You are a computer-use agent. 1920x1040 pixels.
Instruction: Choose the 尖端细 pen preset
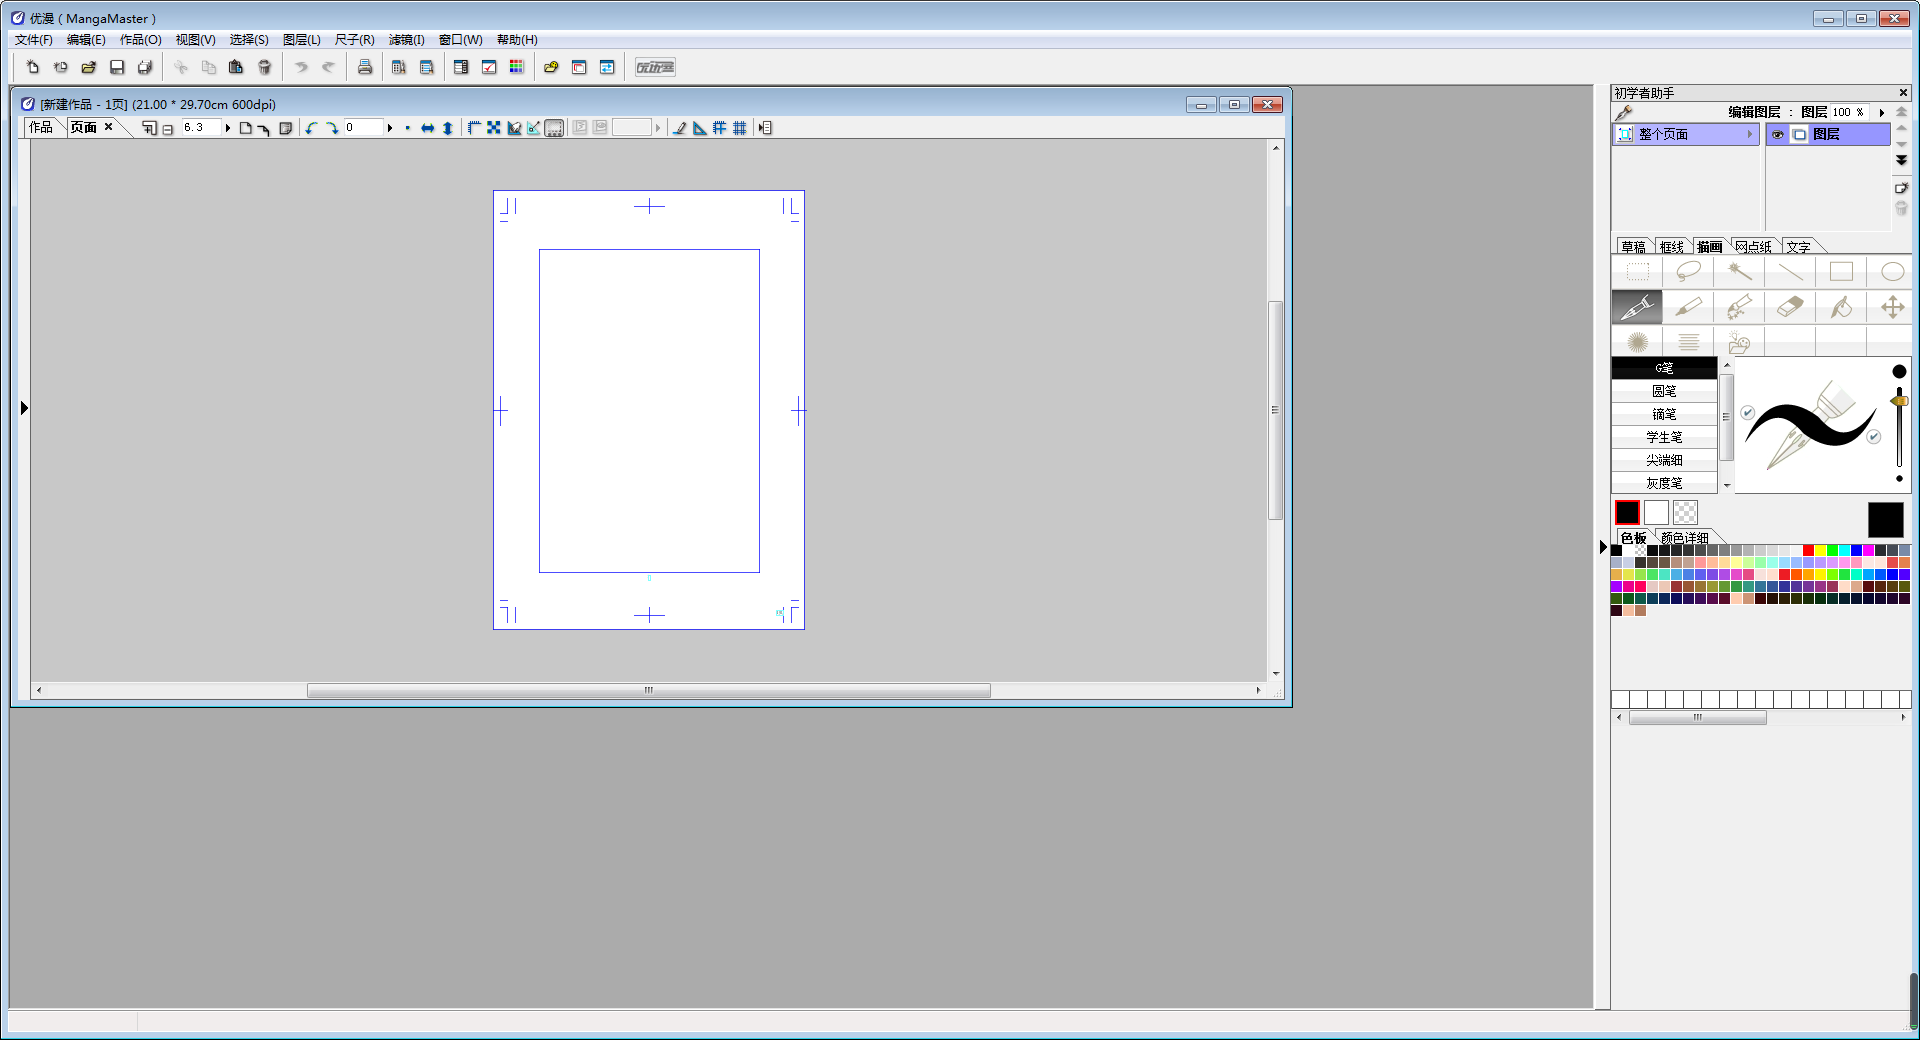[x=1665, y=460]
